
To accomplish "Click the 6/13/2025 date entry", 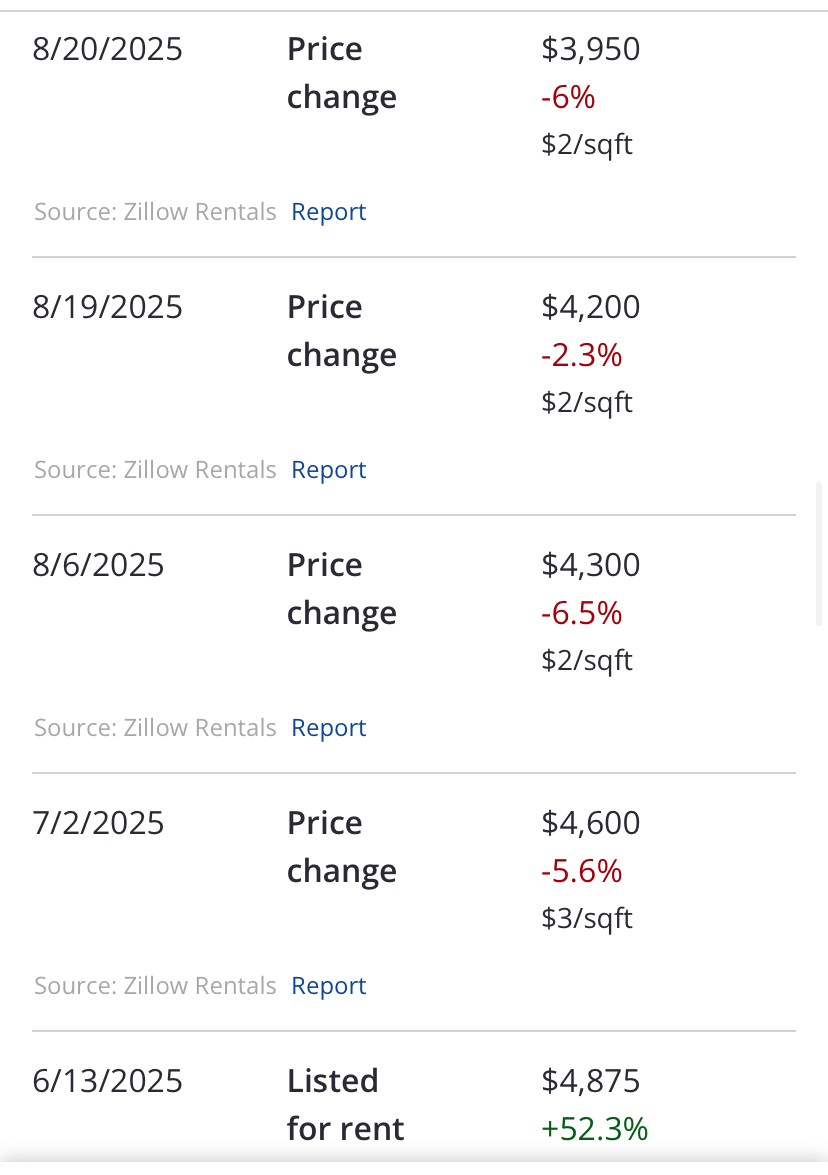I will click(107, 1081).
